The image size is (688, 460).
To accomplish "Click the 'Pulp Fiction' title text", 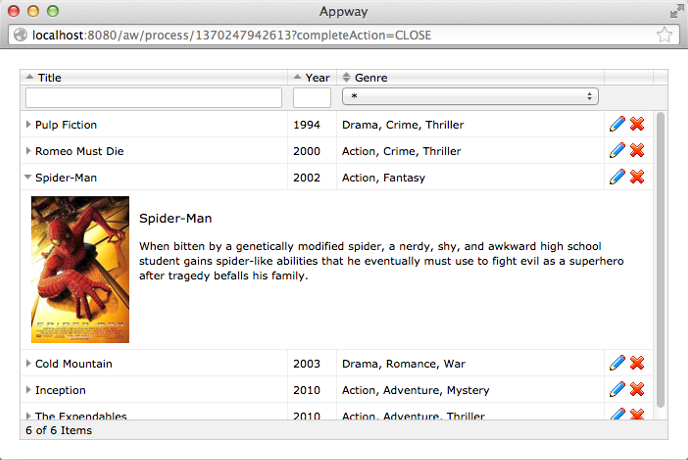I will 66,125.
